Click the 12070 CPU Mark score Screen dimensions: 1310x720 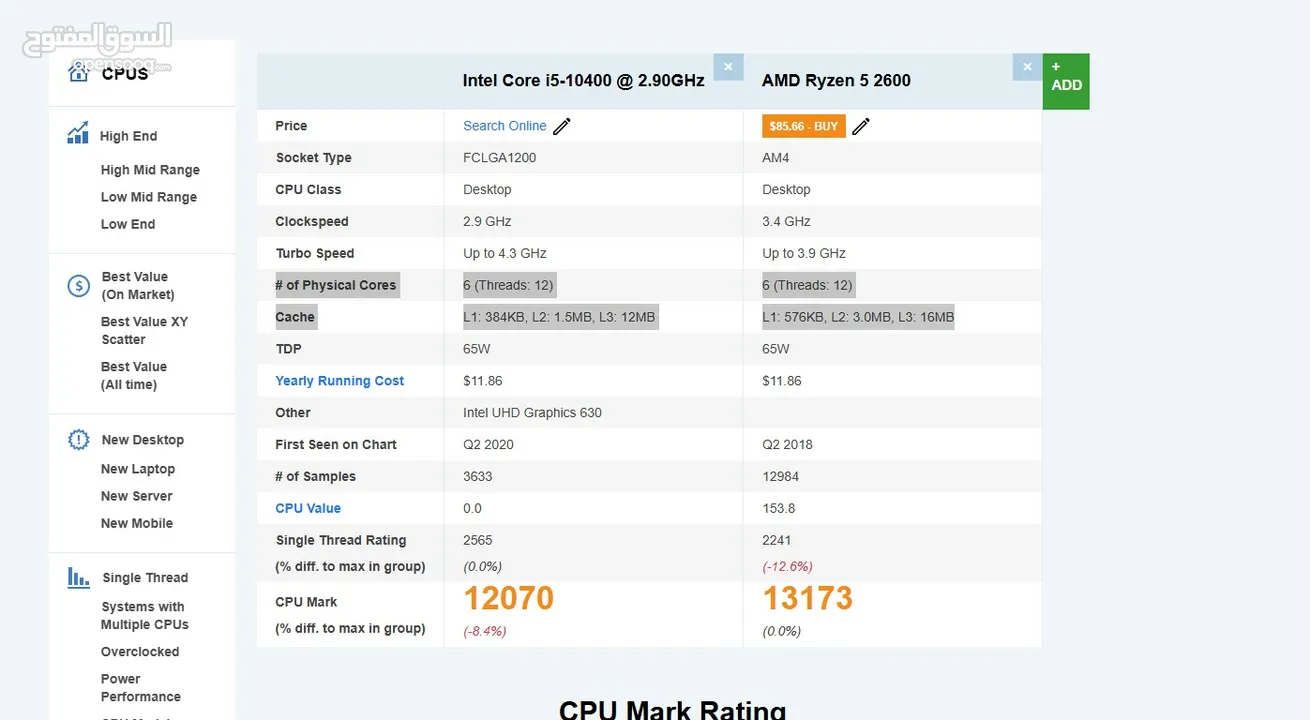[x=508, y=598]
